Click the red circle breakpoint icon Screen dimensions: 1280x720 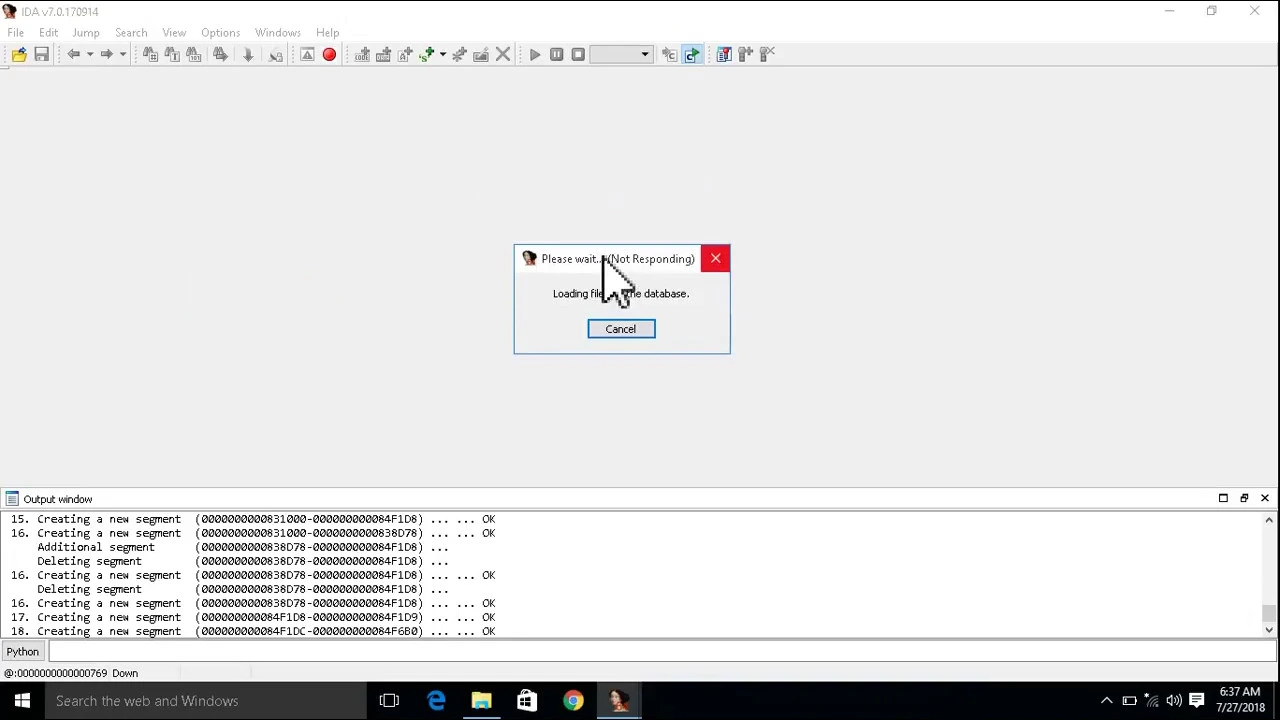pos(329,55)
